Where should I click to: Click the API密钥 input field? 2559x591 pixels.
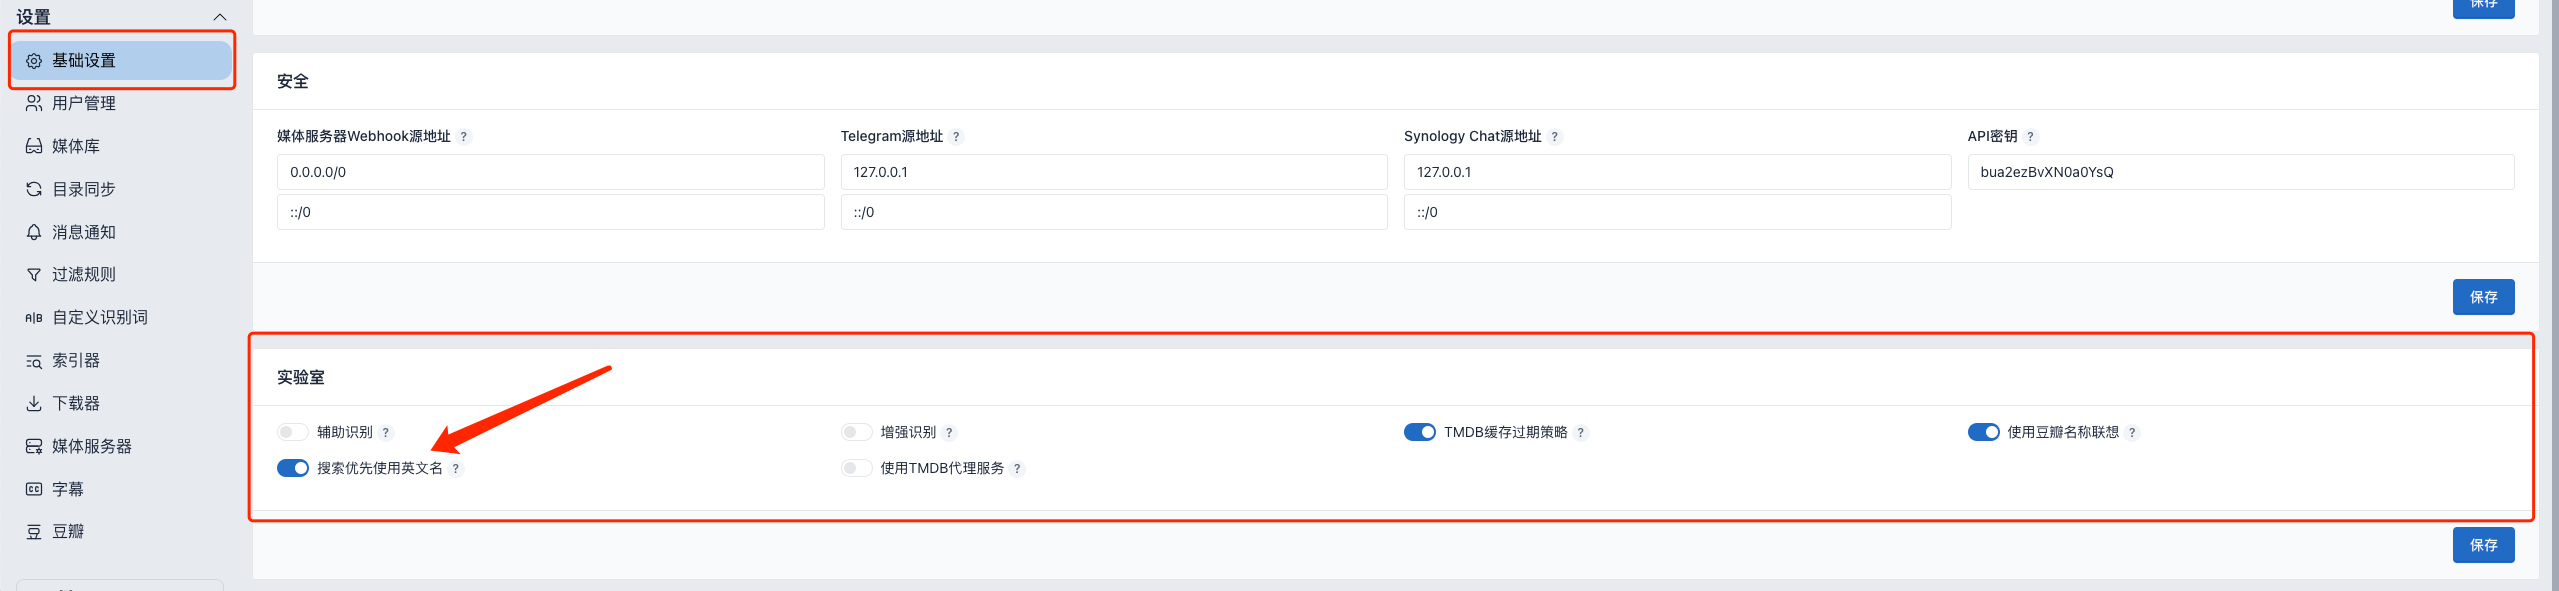(2239, 172)
